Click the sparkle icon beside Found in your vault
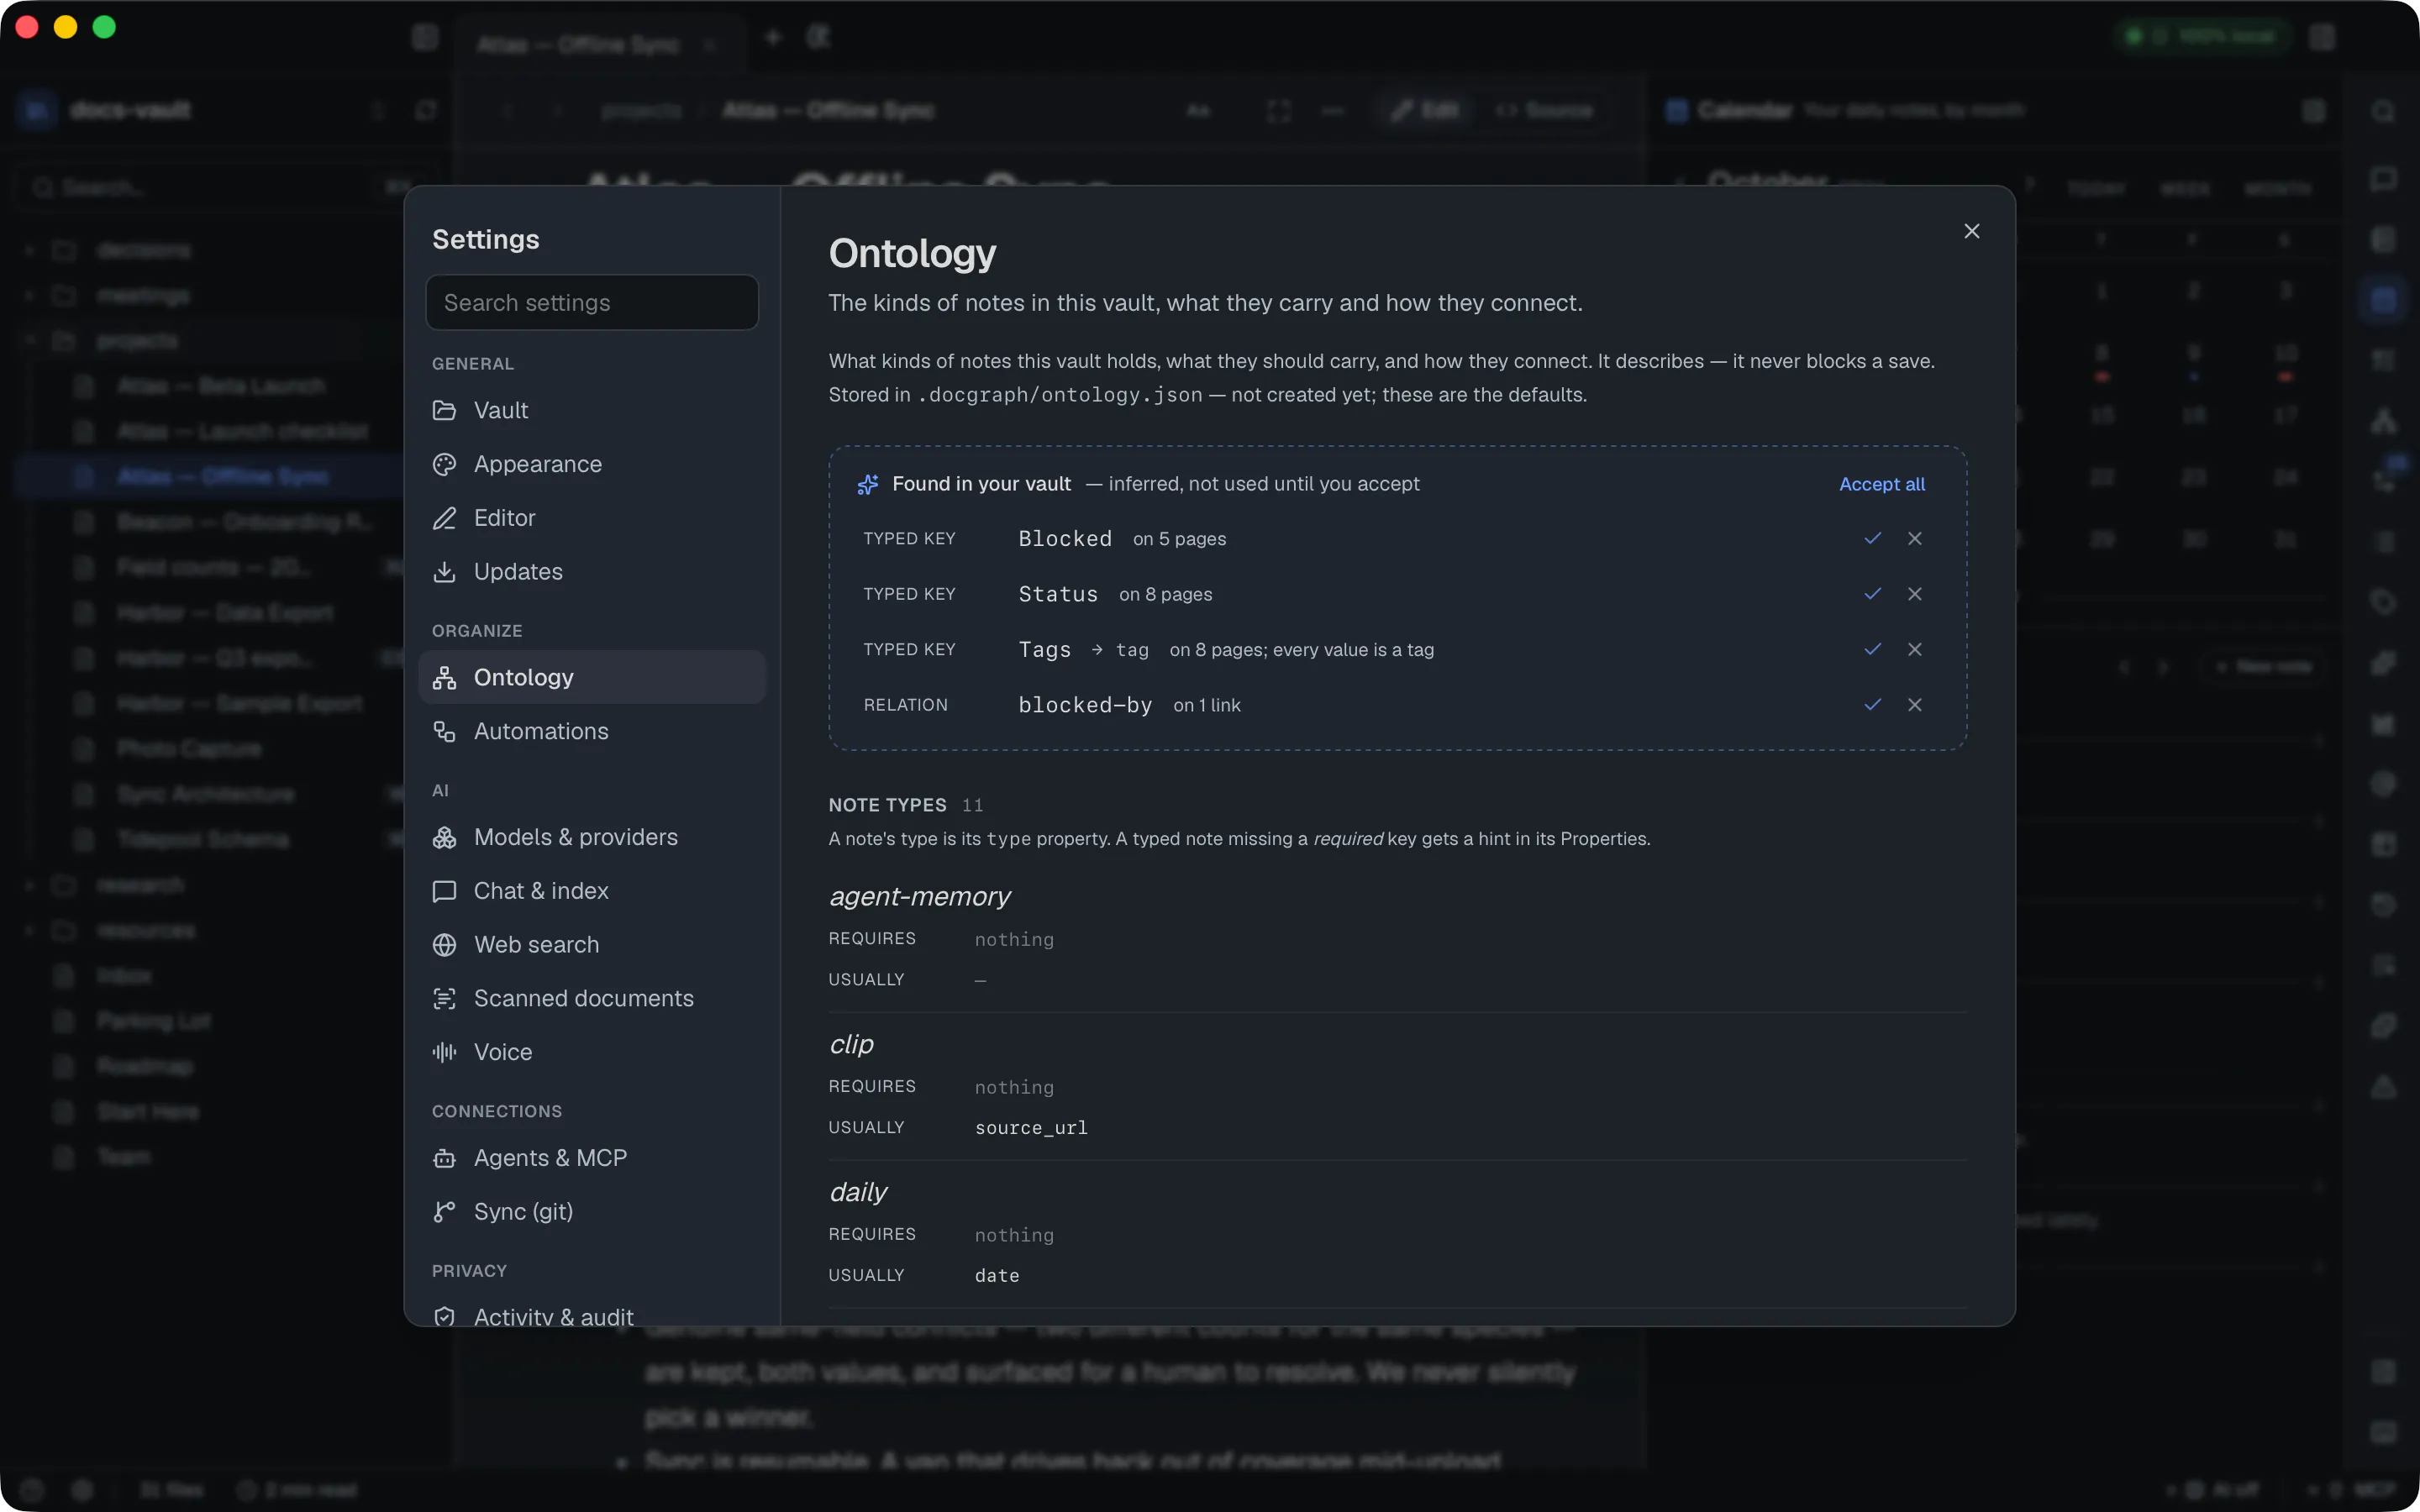Viewport: 2420px width, 1512px height. (x=867, y=485)
